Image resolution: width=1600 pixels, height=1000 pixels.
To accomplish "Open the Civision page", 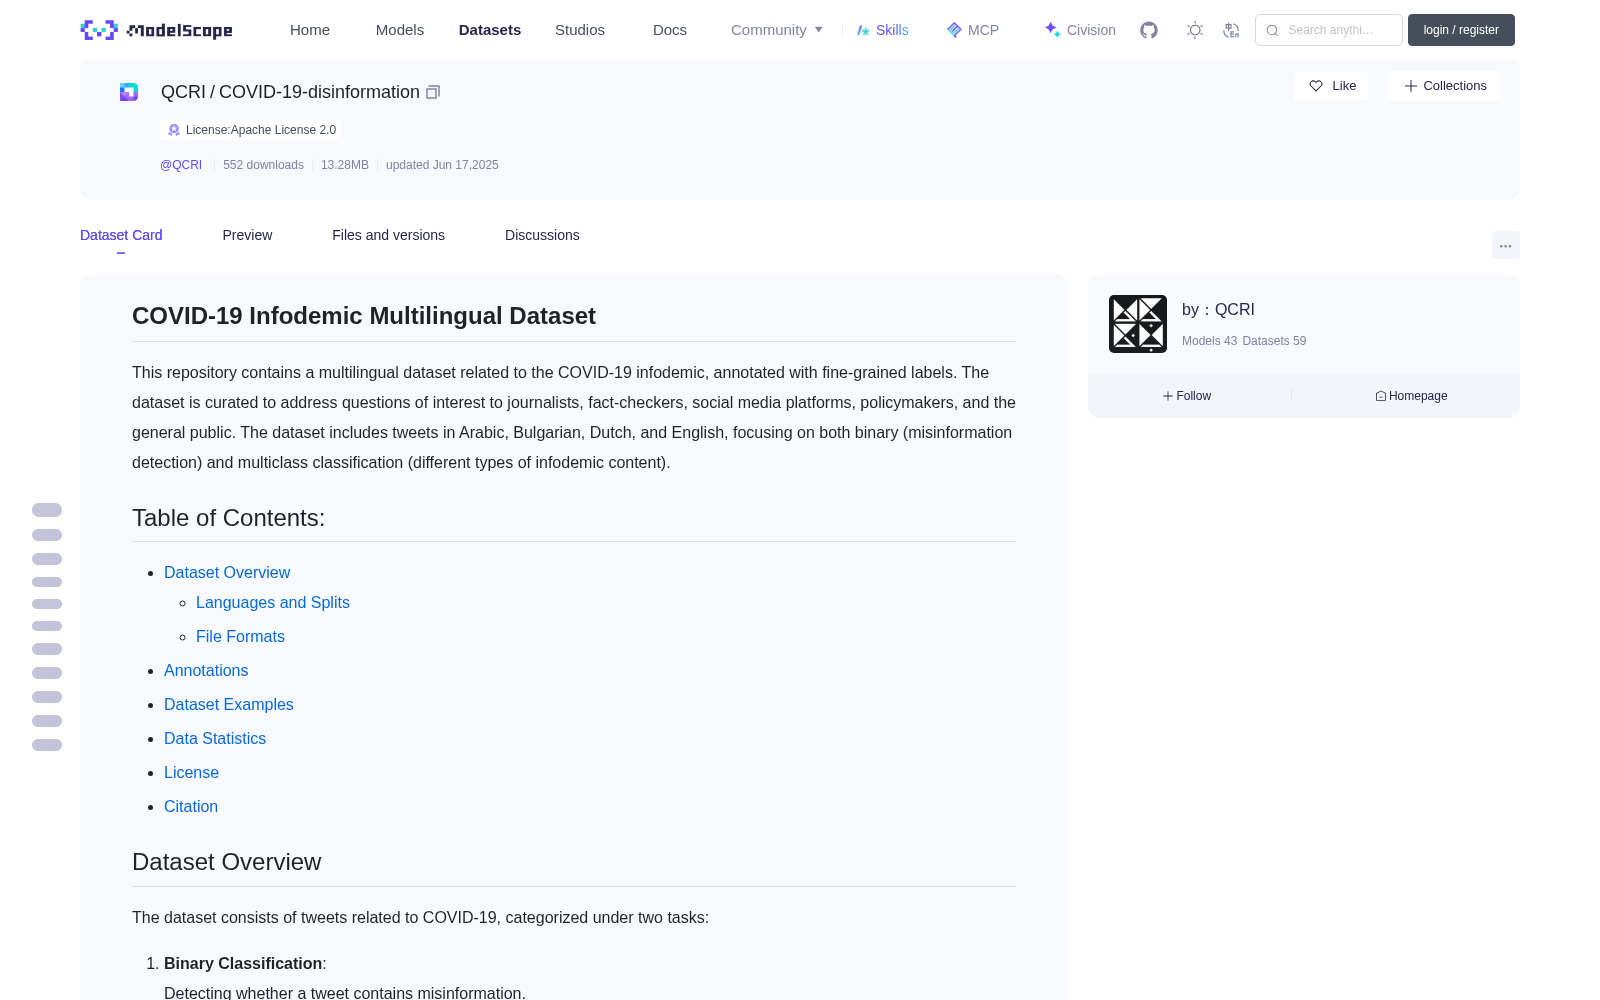I will pyautogui.click(x=1080, y=30).
